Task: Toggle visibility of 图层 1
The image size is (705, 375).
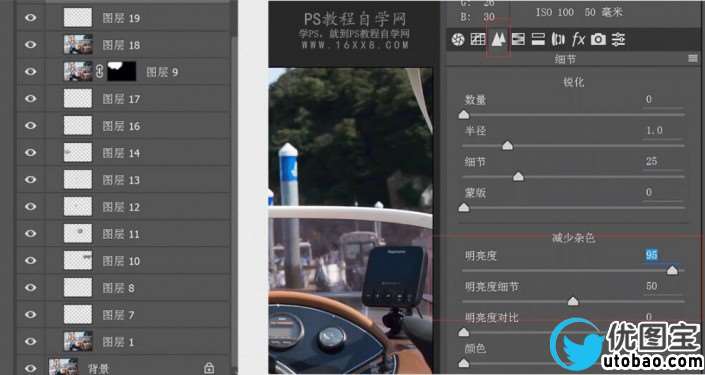Action: click(30, 341)
